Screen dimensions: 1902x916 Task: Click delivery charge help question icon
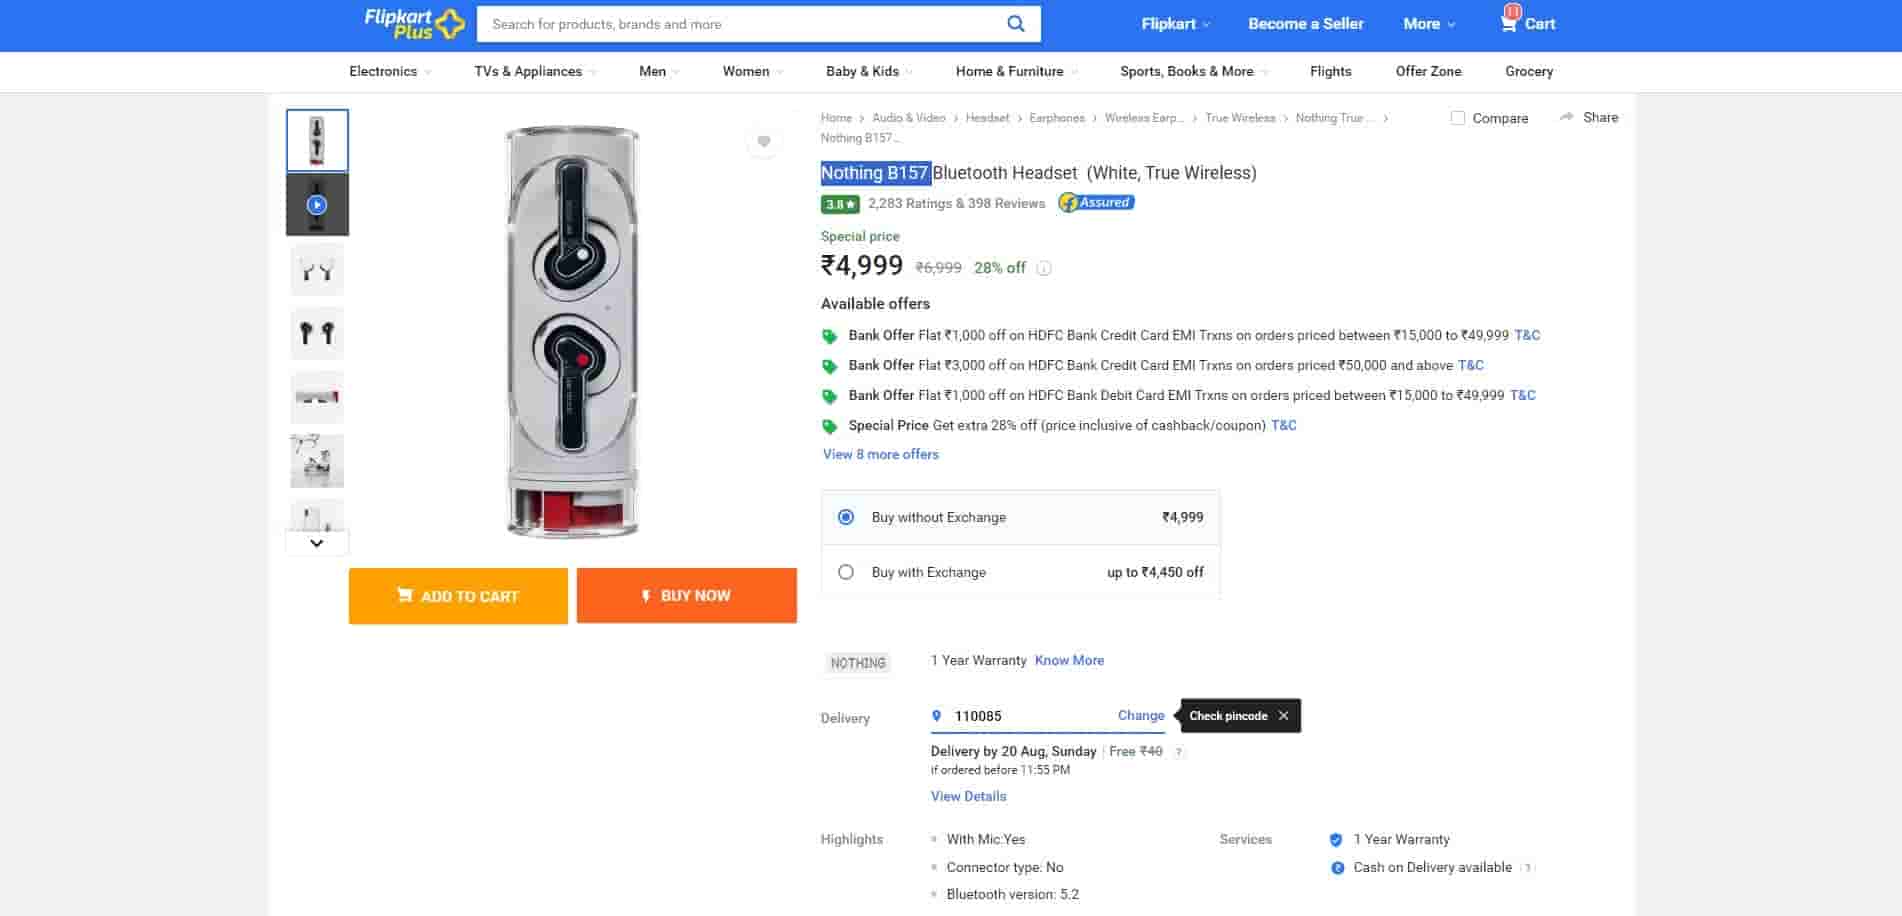[1179, 752]
